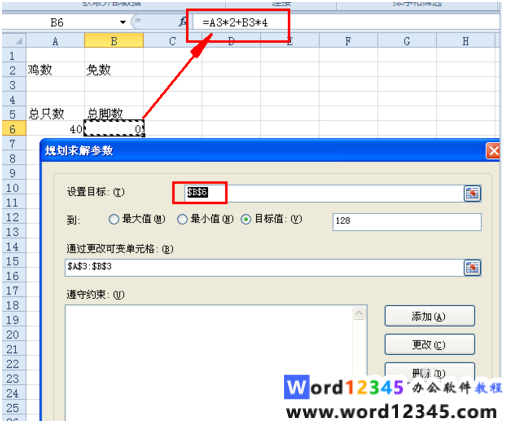The height and width of the screenshot is (428, 507).
Task: Click cell B5 containing 总脚数
Action: (114, 114)
